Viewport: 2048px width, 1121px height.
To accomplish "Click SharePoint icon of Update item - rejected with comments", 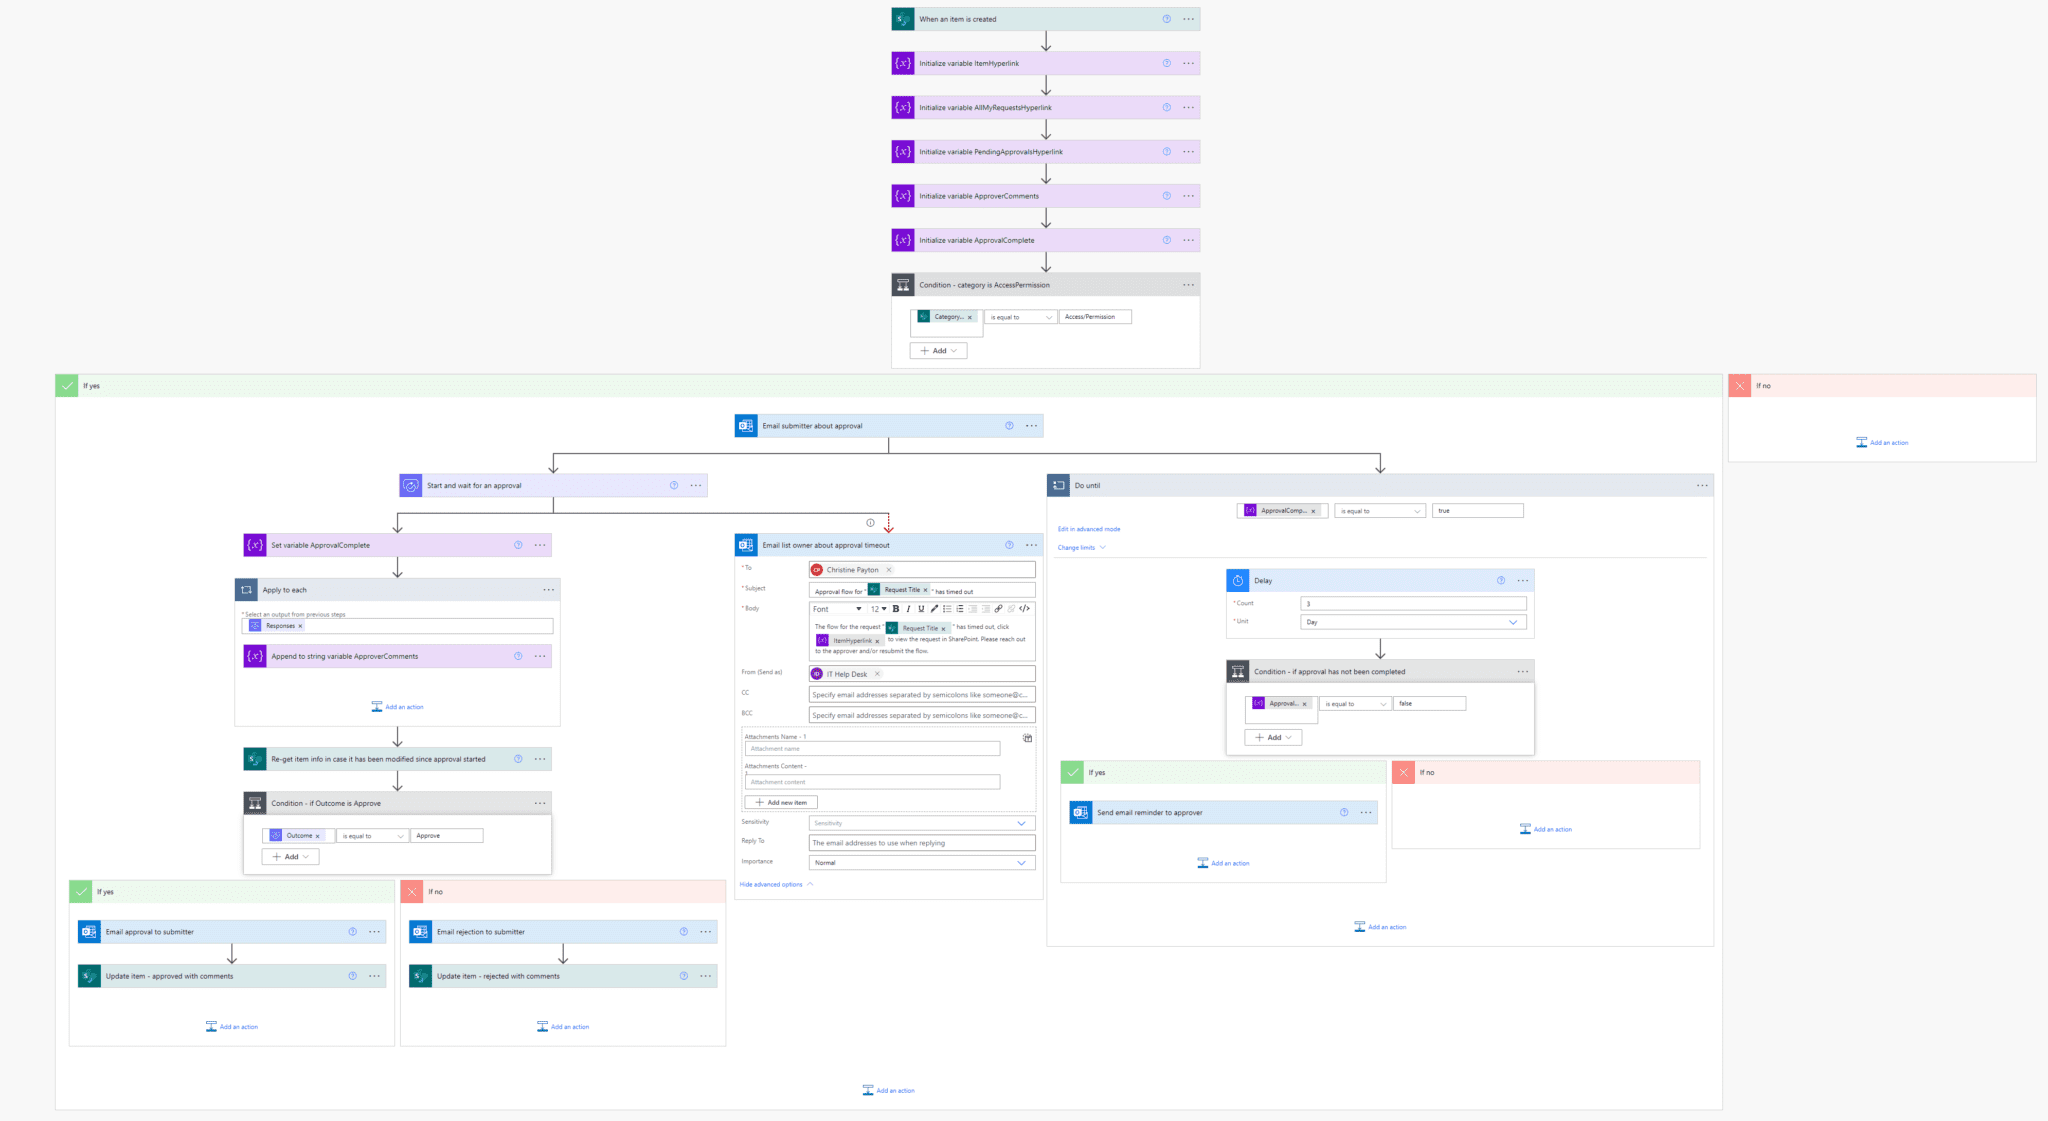I will pos(420,976).
